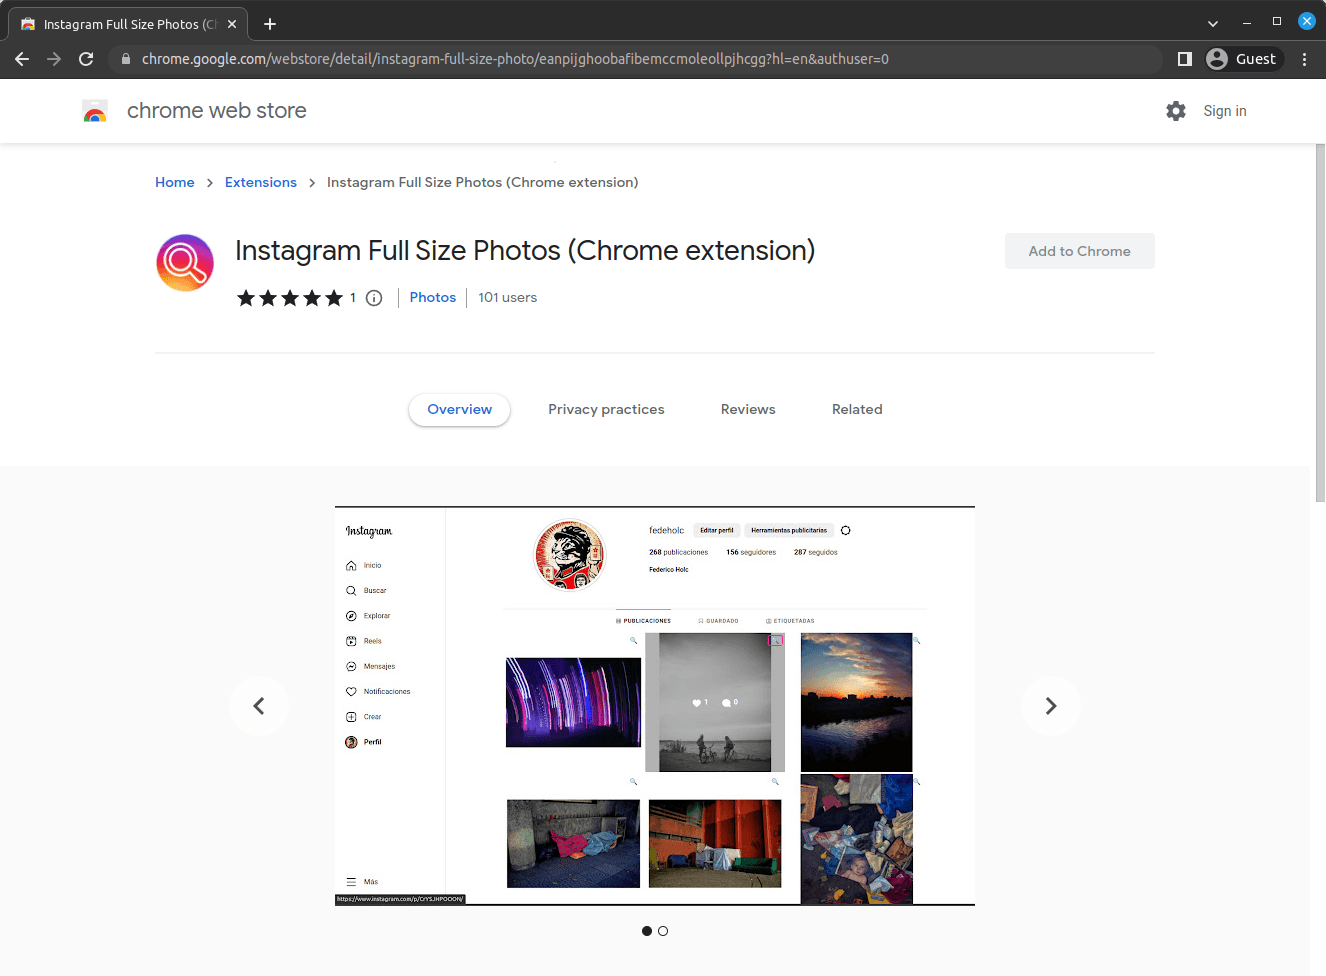Select the Overview tab
The width and height of the screenshot is (1326, 976).
460,409
